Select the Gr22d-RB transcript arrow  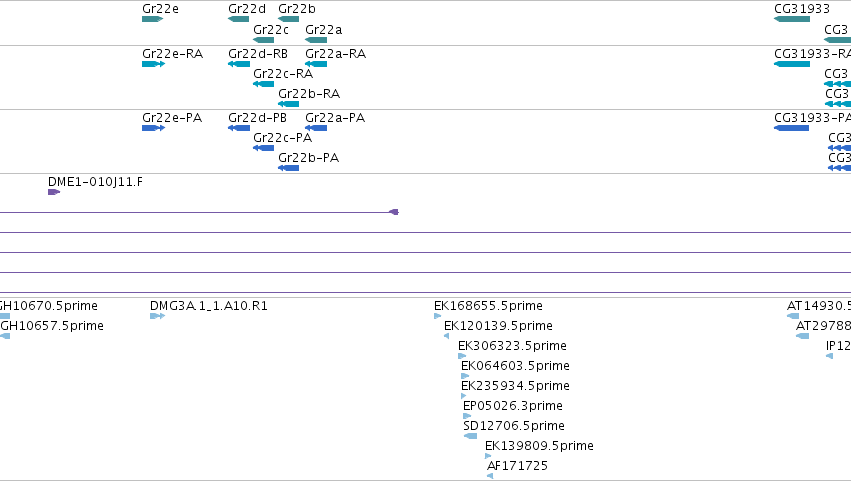click(239, 64)
